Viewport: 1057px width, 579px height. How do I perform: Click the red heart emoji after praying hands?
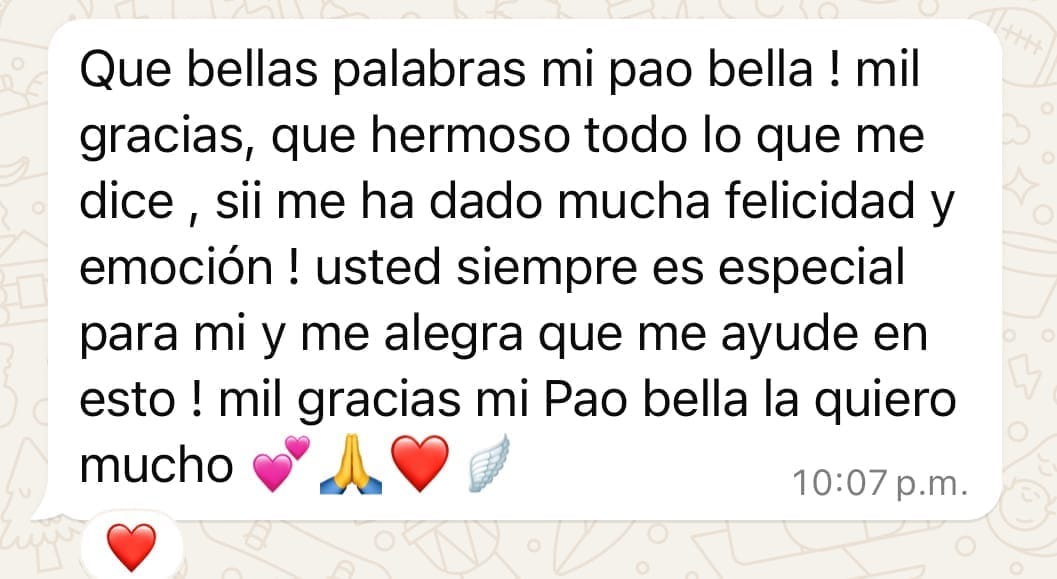(420, 463)
